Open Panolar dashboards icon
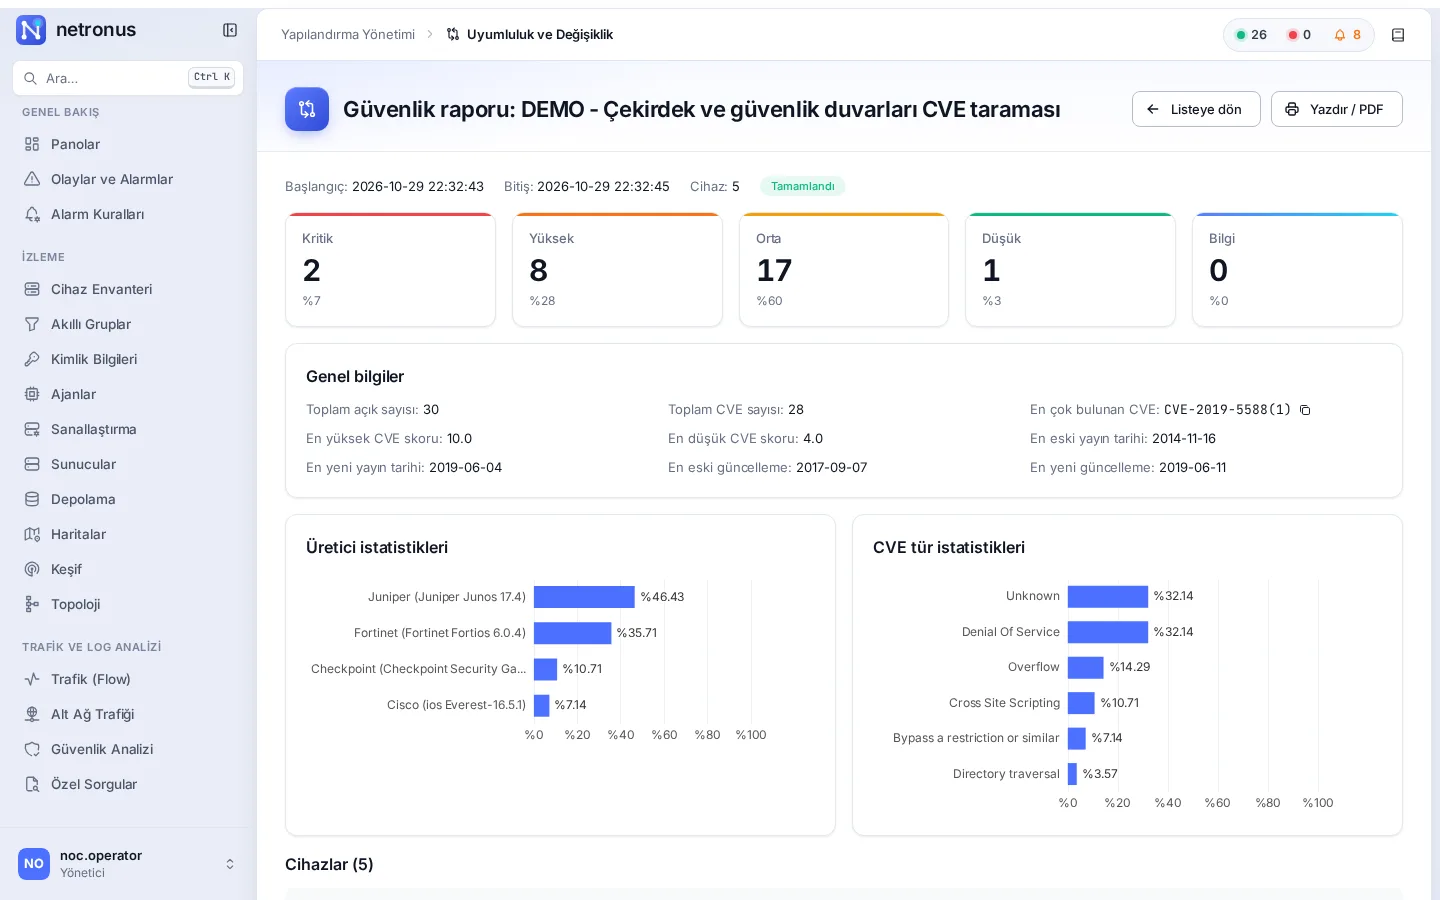The image size is (1440, 900). point(32,144)
